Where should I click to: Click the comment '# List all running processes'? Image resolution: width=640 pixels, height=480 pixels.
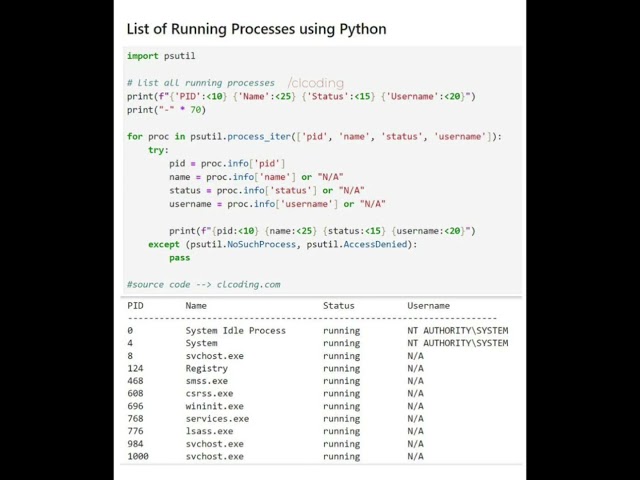coord(200,83)
